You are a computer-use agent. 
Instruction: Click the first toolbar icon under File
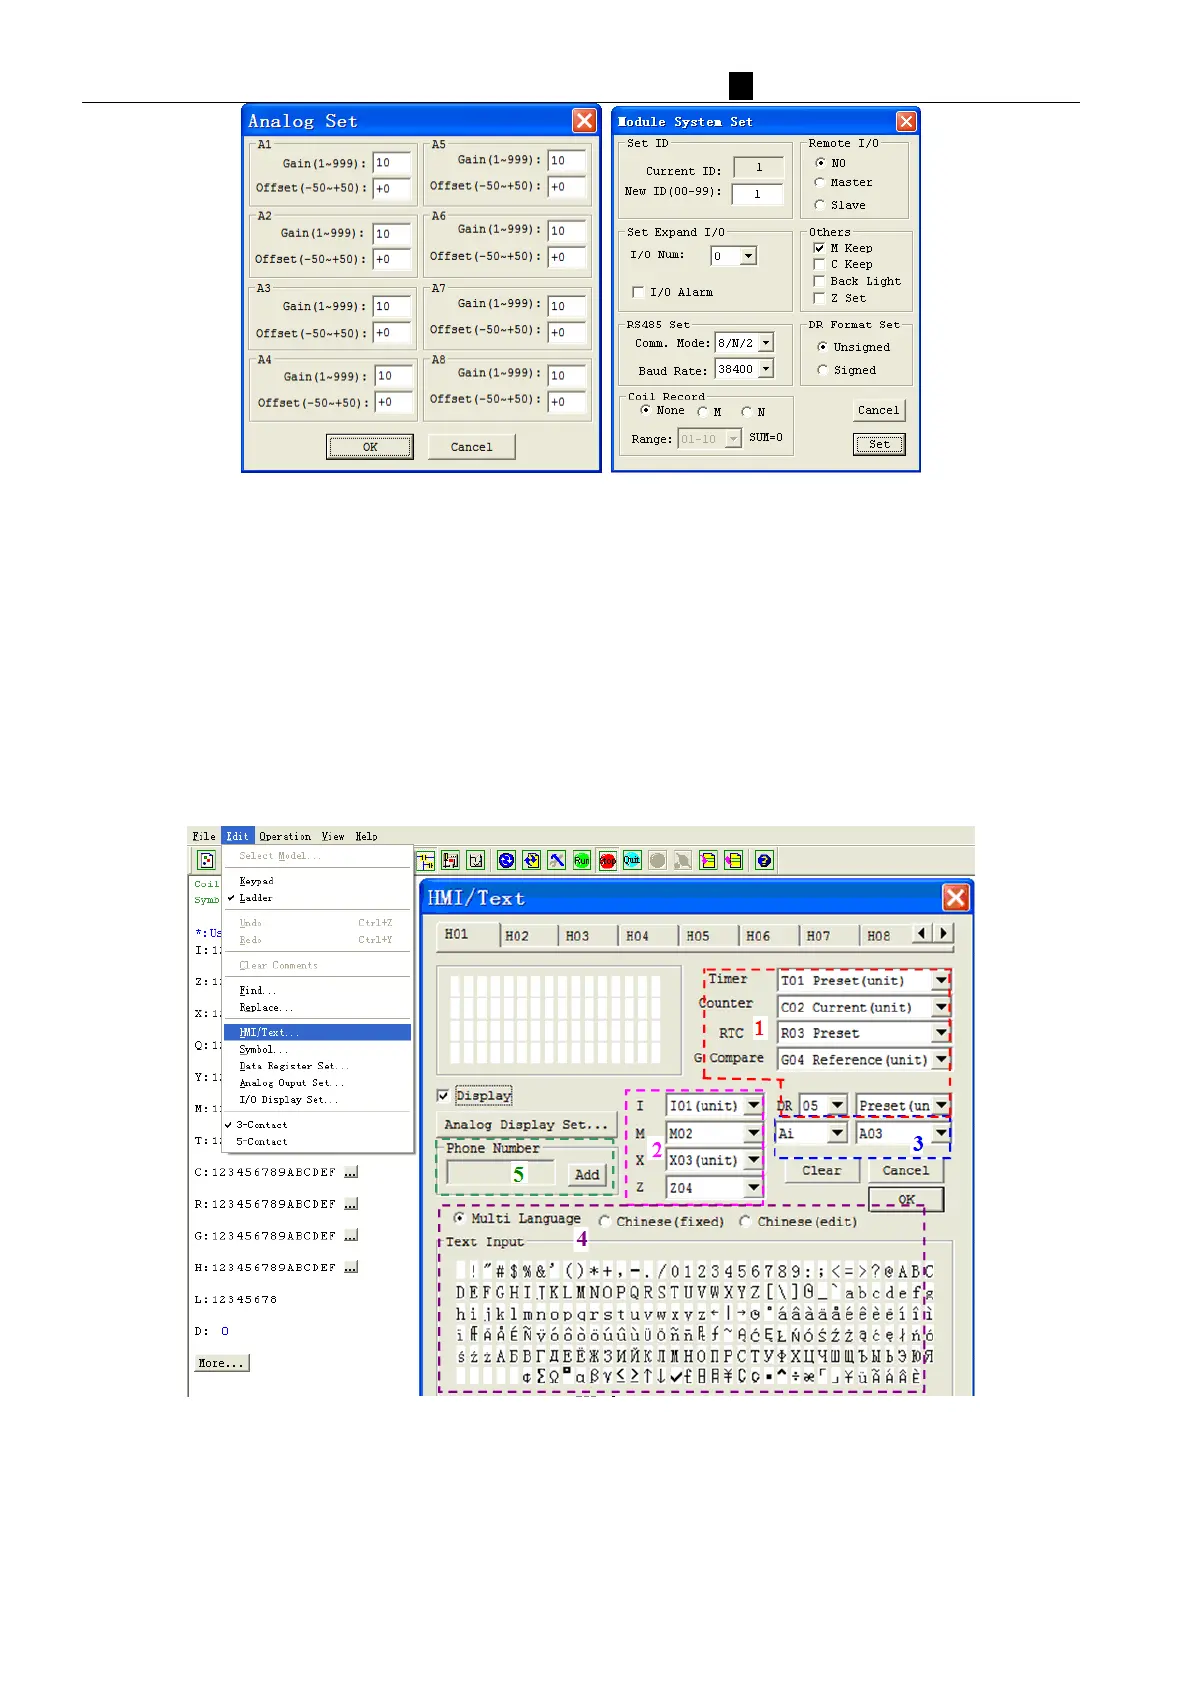206,860
